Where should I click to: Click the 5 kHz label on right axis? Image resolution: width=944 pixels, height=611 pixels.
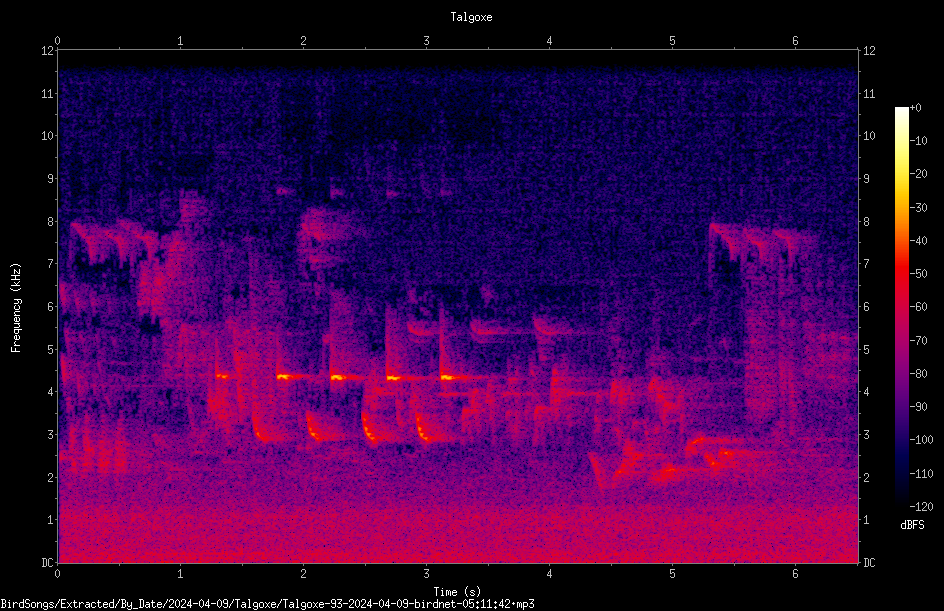pos(867,350)
